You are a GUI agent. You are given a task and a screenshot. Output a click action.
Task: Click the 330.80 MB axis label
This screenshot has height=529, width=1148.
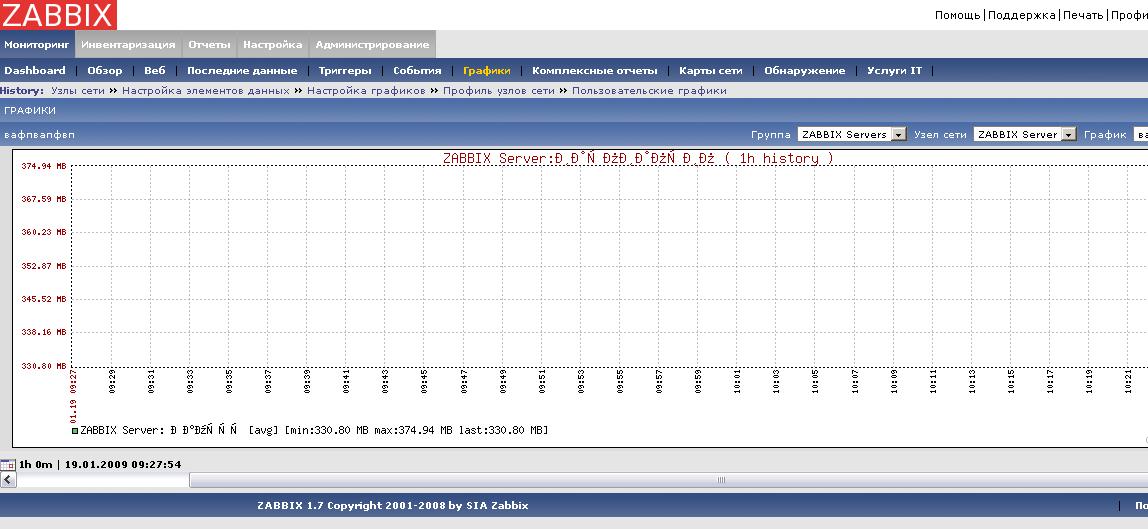(43, 366)
